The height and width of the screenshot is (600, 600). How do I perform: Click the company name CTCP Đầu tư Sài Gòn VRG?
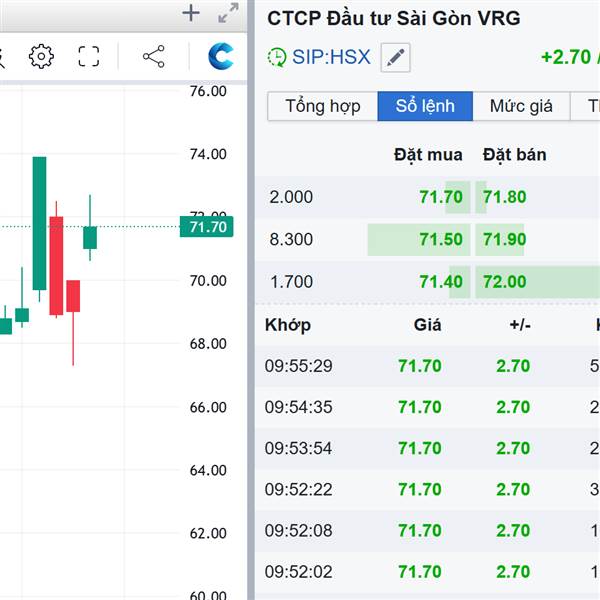[x=394, y=18]
